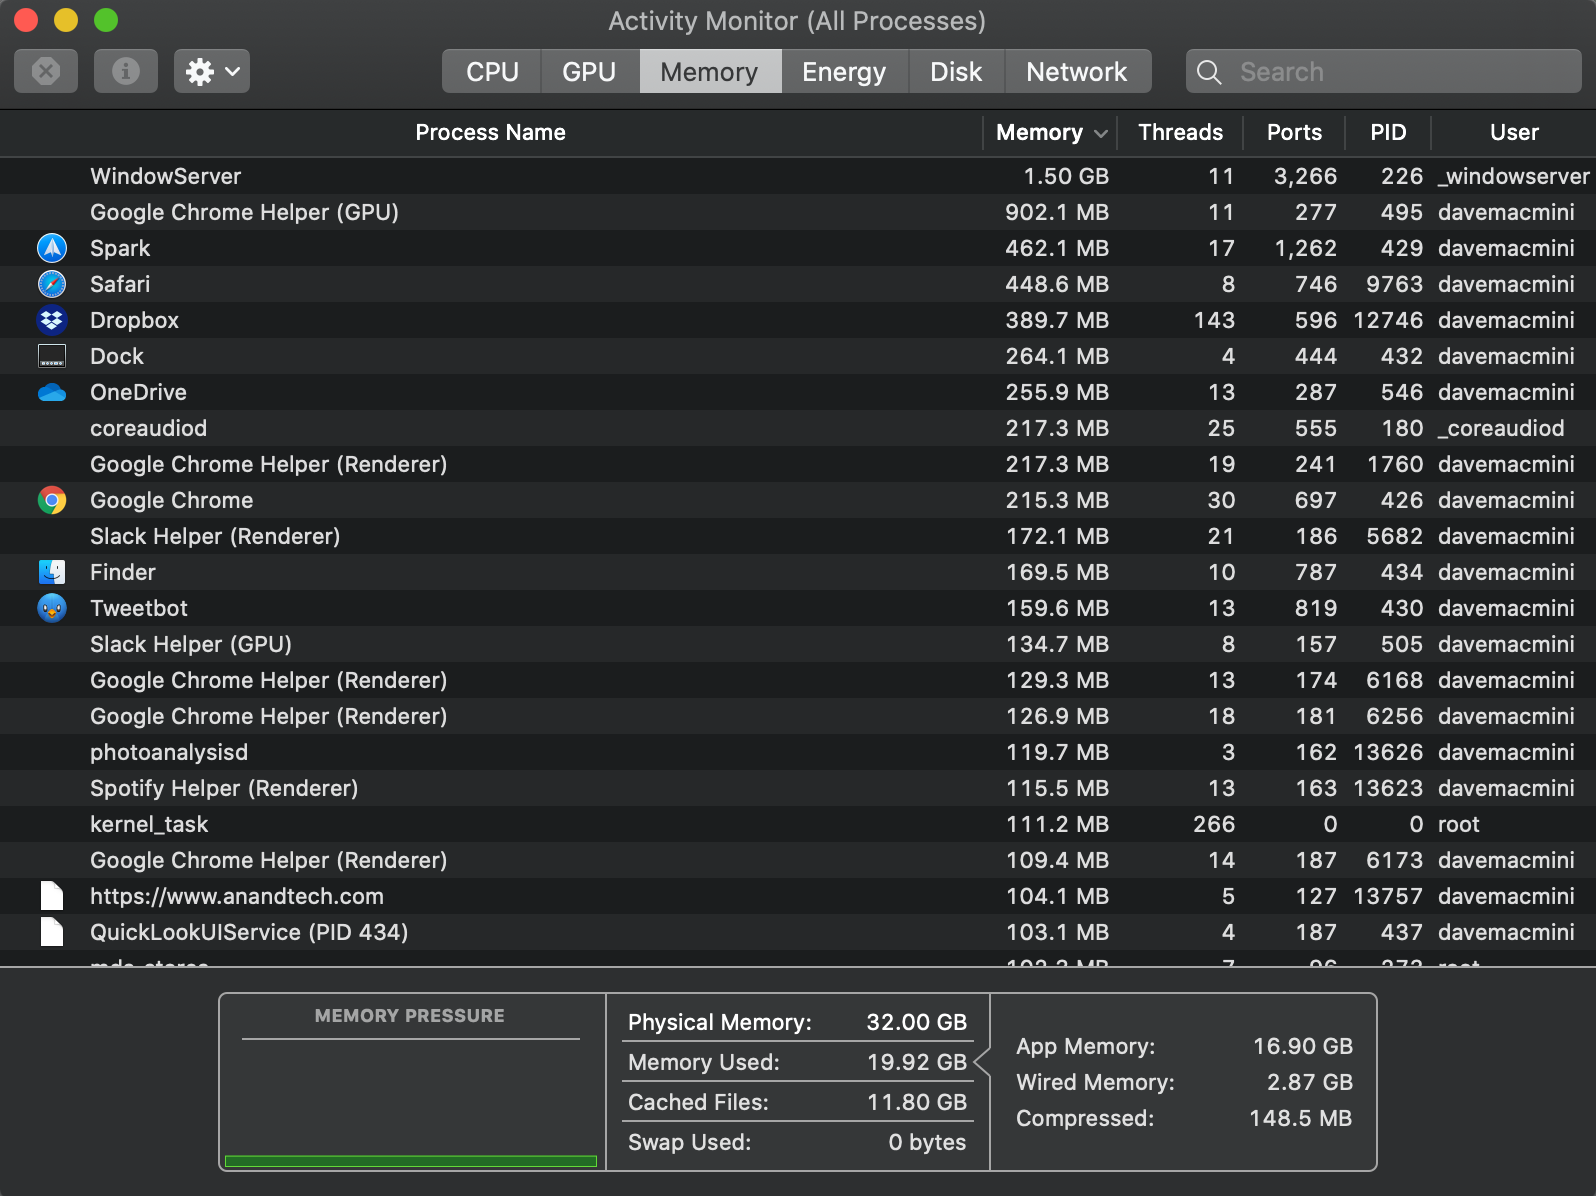Image resolution: width=1596 pixels, height=1196 pixels.
Task: Select the Memory tab
Action: pos(710,71)
